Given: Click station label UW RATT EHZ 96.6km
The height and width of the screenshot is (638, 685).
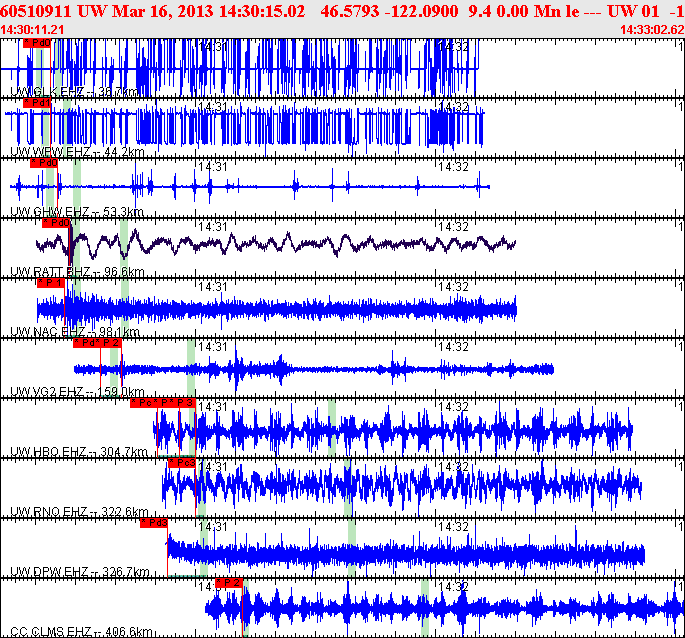Looking at the screenshot, I should (x=77, y=272).
